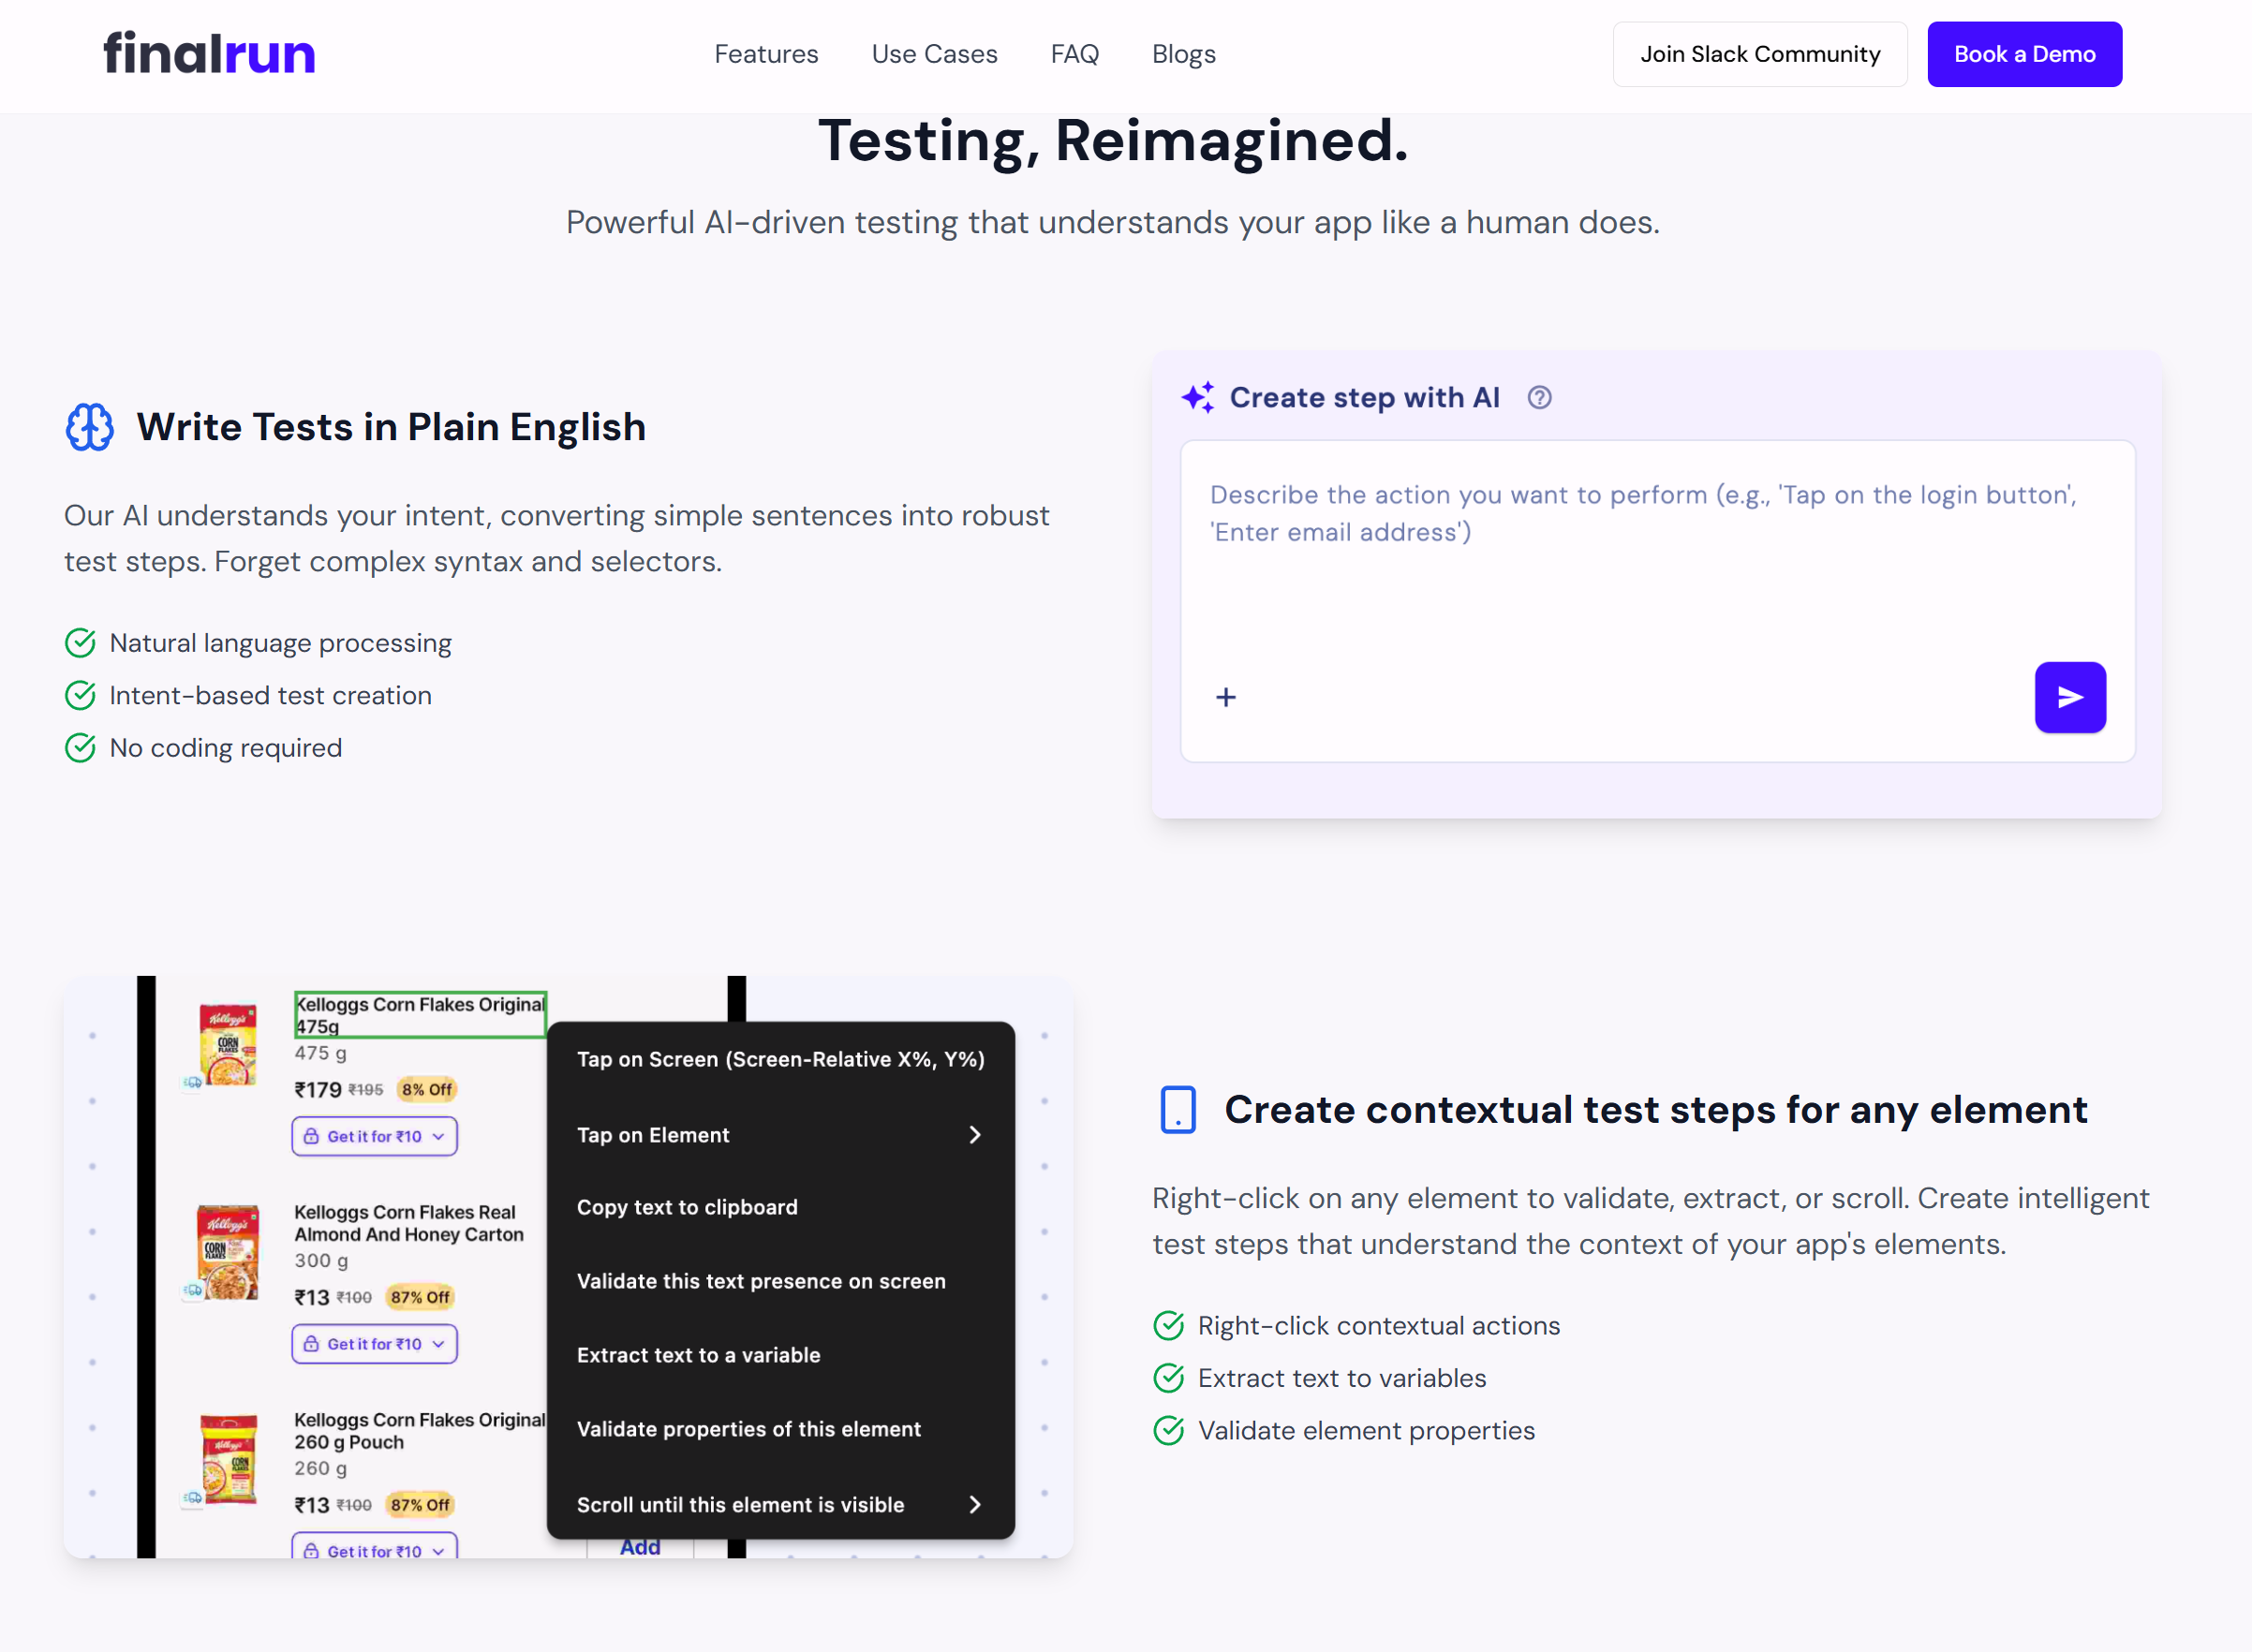2252x1652 pixels.
Task: Click the phone icon beside contextual heading
Action: point(1178,1110)
